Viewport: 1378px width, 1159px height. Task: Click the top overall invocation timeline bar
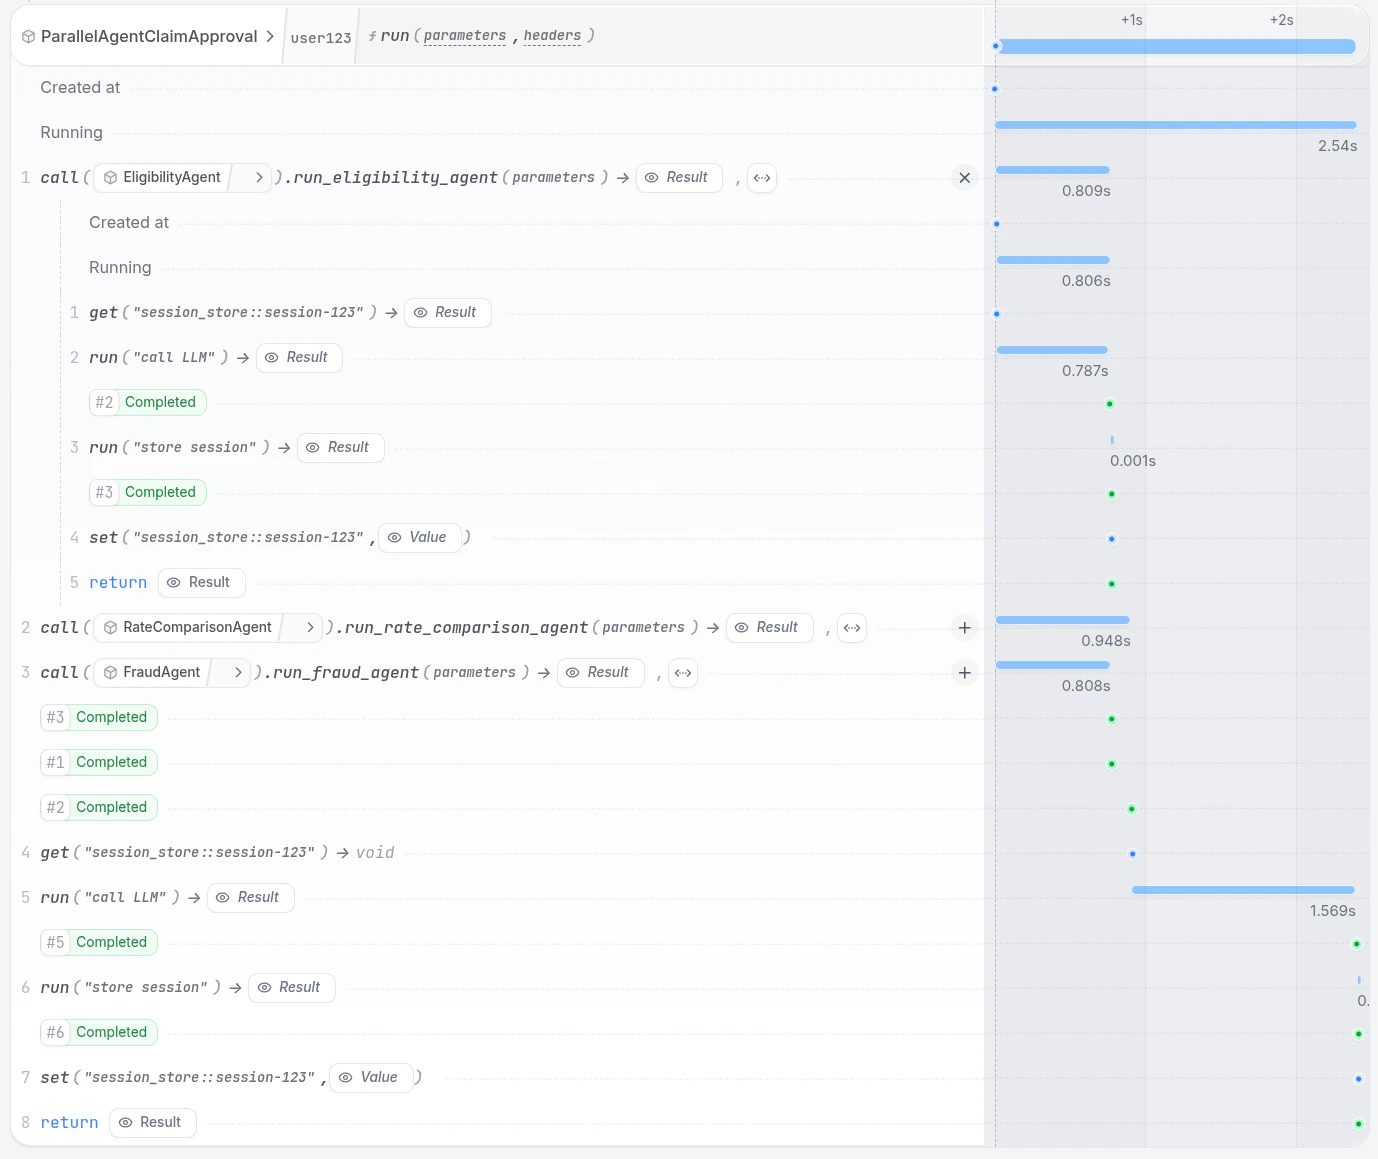(1177, 46)
